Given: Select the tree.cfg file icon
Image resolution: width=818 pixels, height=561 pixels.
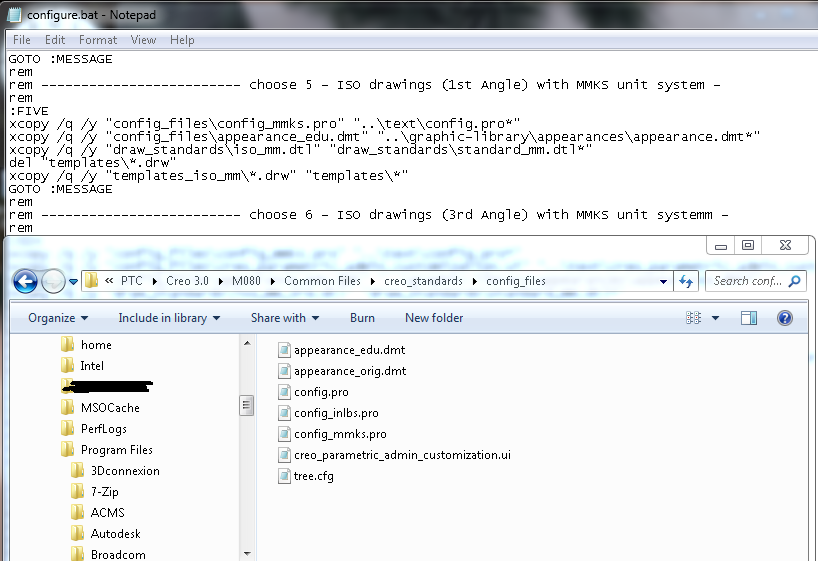Looking at the screenshot, I should pos(284,476).
